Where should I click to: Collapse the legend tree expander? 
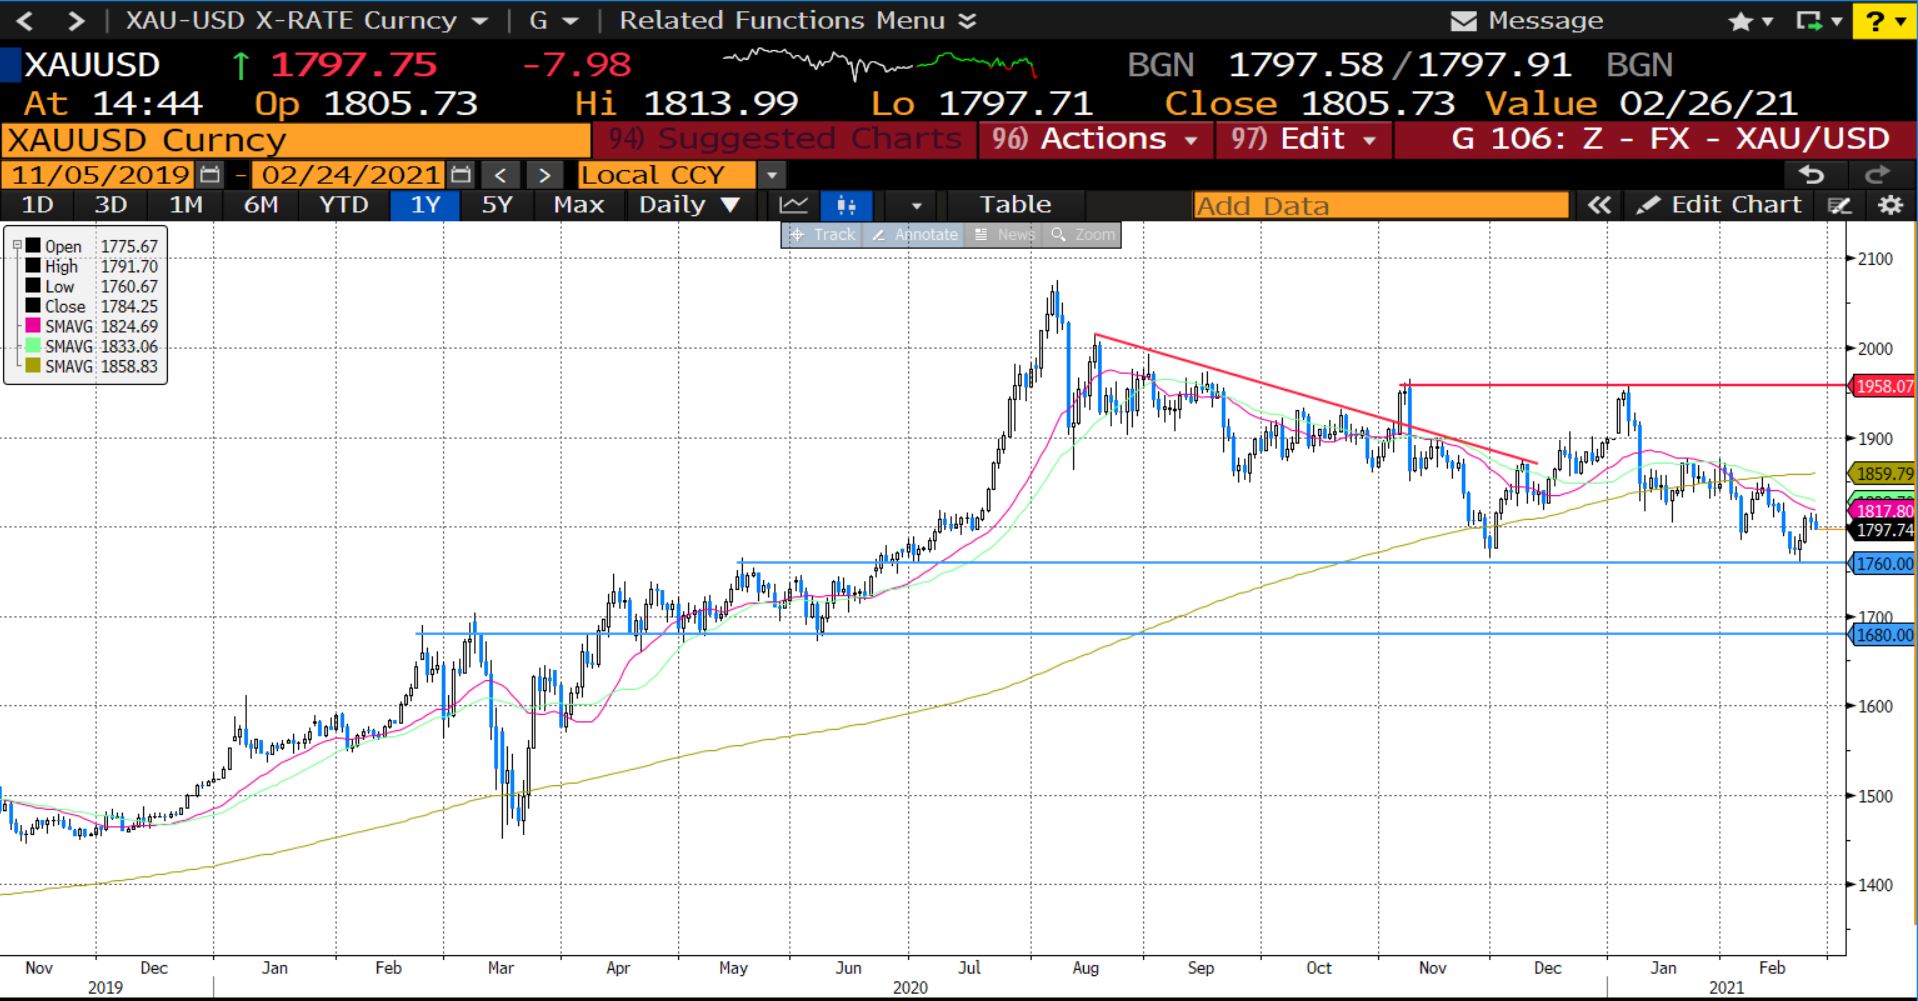click(17, 245)
